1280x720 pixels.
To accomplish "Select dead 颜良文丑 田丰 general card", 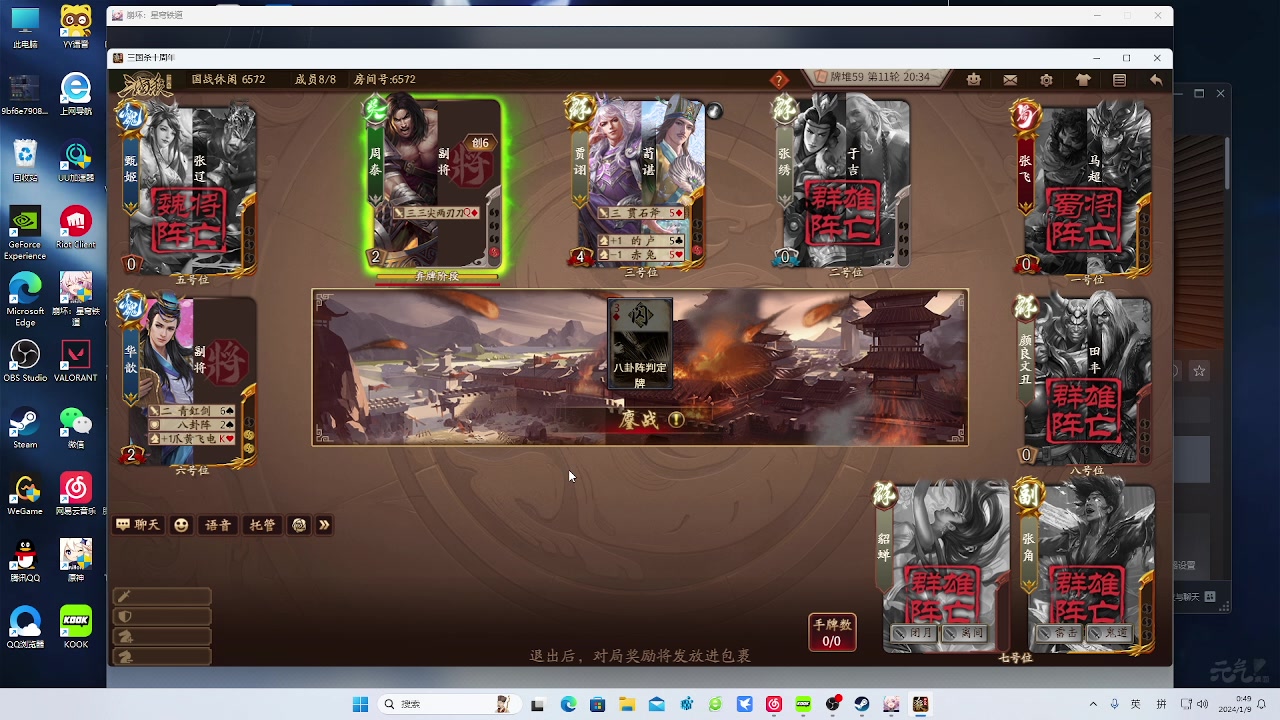I will coord(1086,380).
